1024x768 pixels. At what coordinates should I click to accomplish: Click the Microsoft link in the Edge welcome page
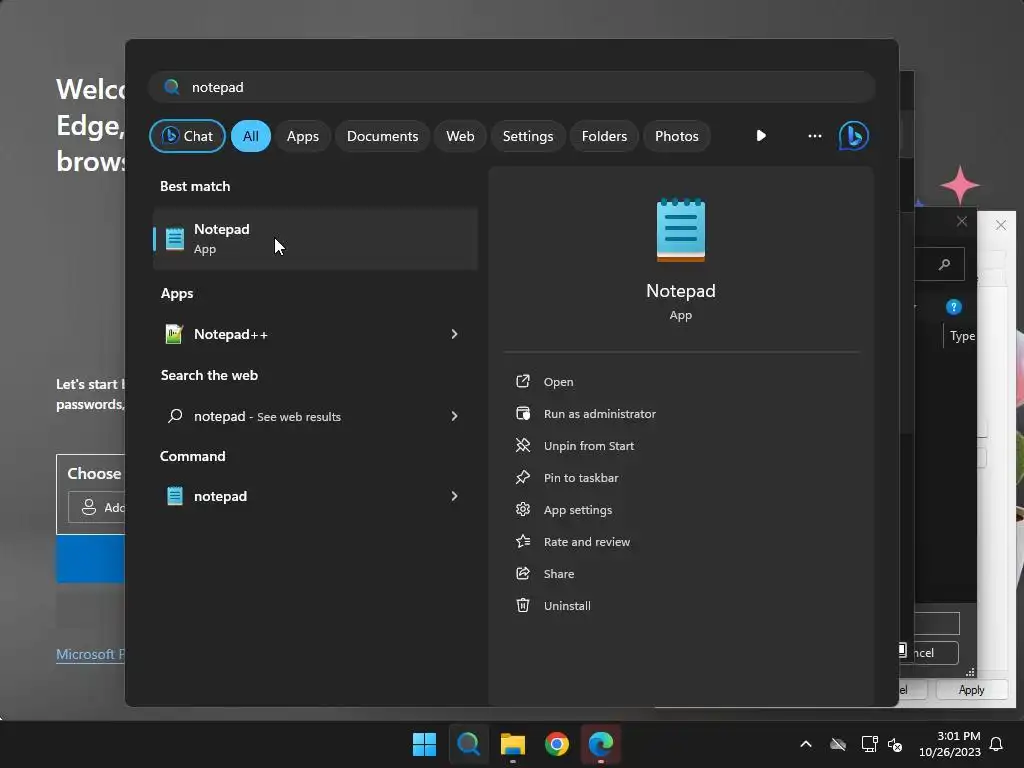click(90, 654)
